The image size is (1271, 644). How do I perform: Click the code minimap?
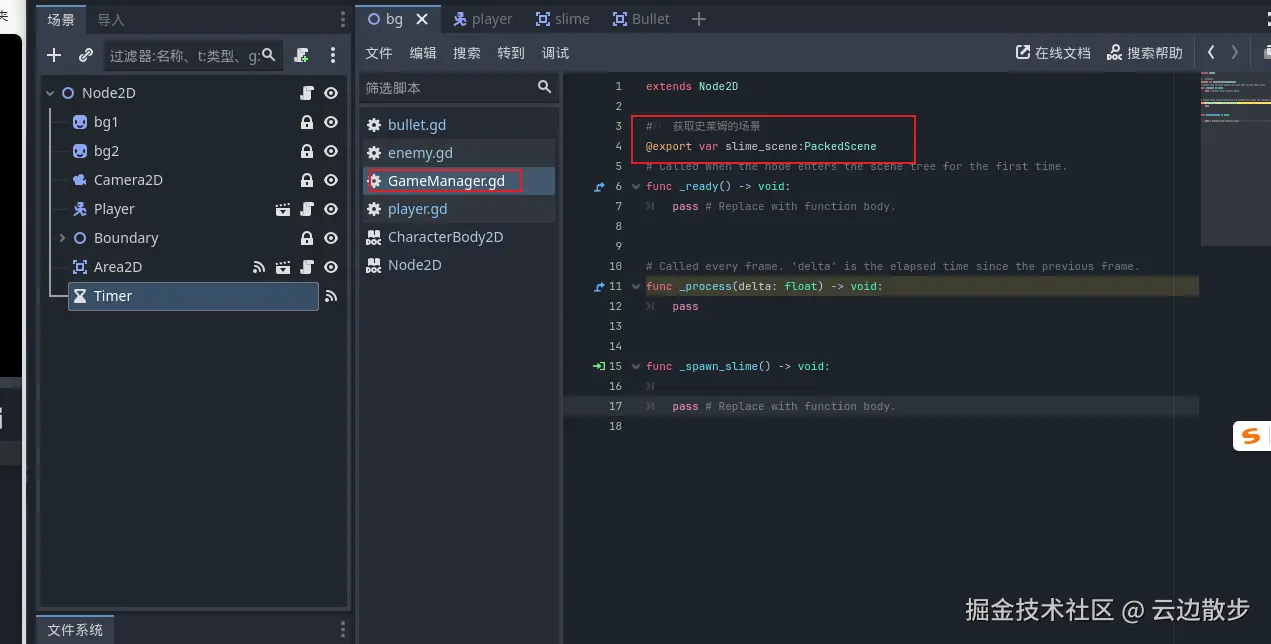pyautogui.click(x=1235, y=160)
